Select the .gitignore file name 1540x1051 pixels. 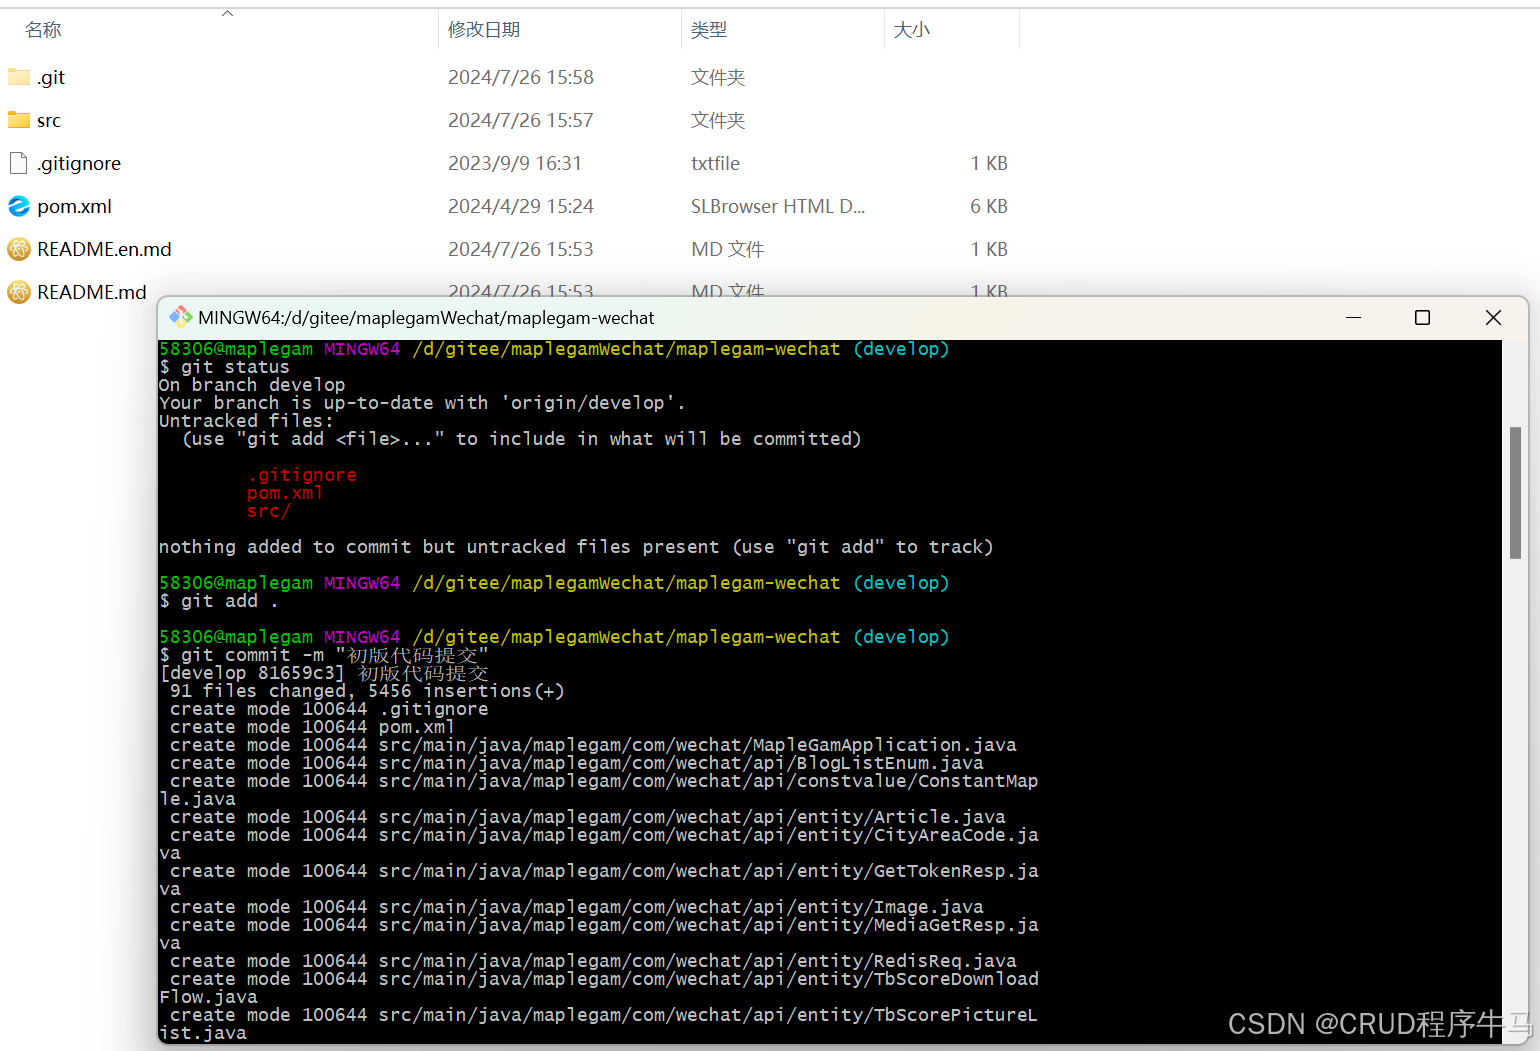[79, 163]
